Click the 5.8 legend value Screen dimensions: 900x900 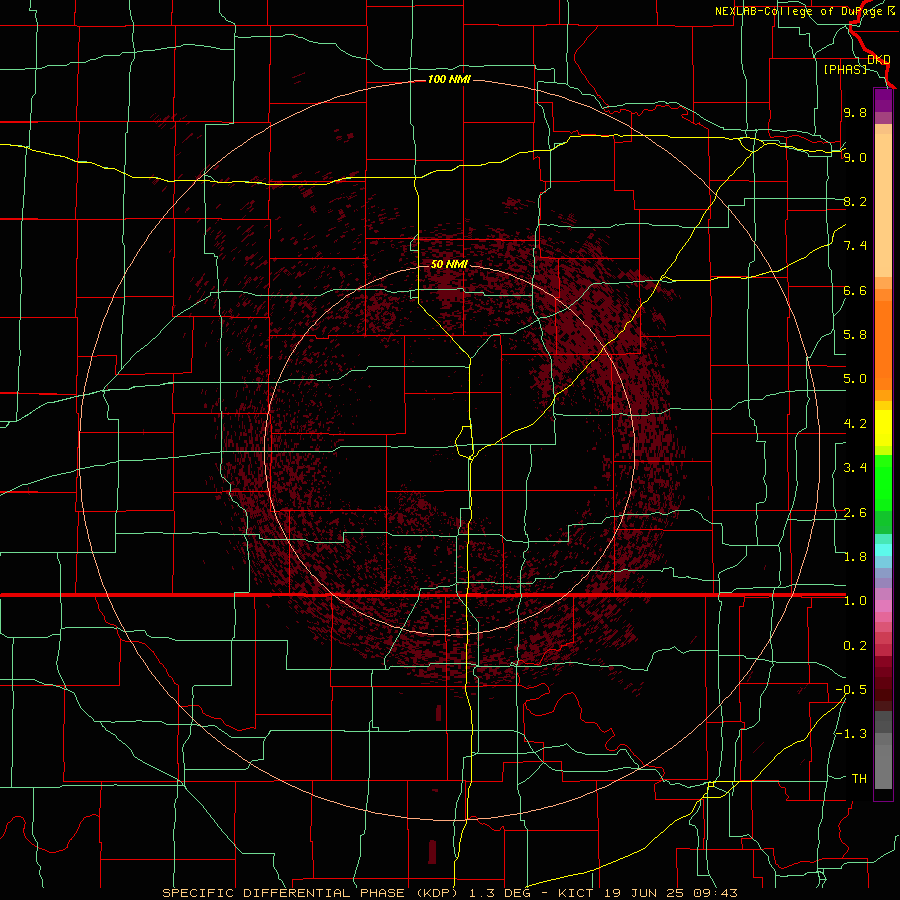[x=855, y=335]
